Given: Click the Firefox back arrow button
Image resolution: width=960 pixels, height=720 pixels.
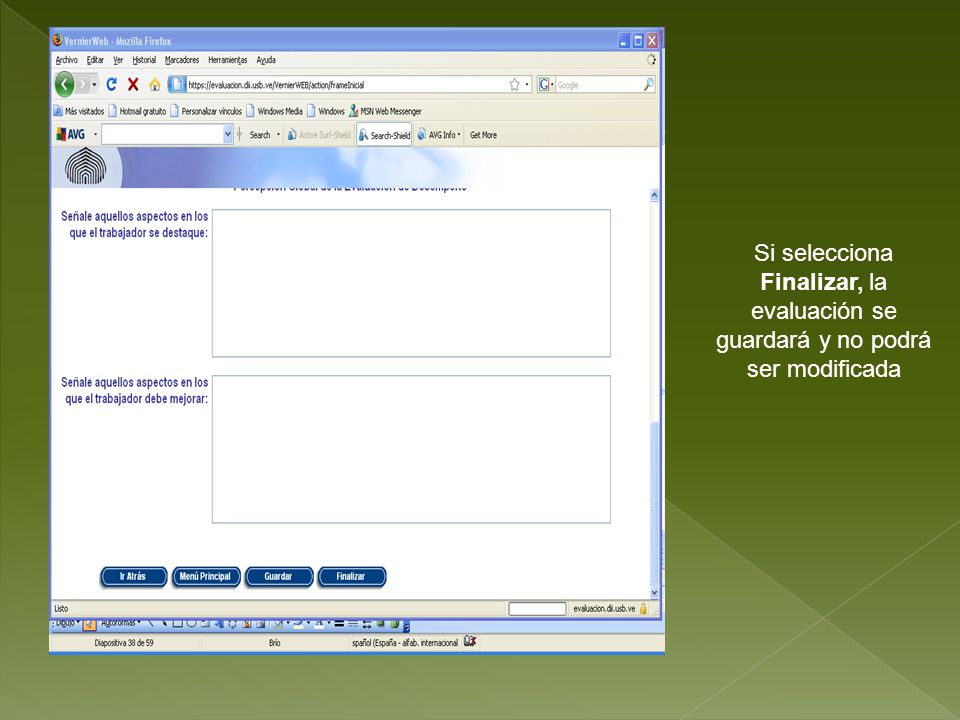Looking at the screenshot, I should point(64,84).
